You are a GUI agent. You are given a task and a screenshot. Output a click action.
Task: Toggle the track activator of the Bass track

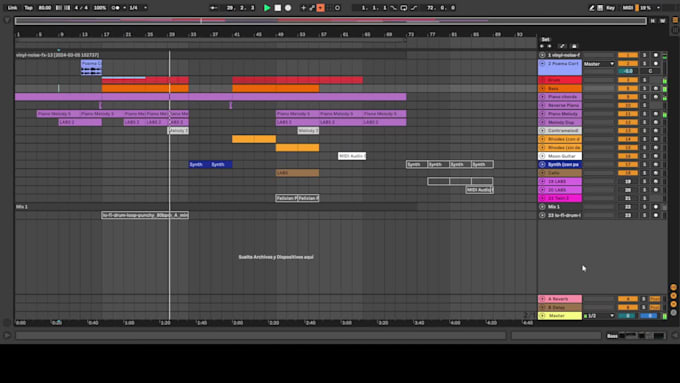coord(628,88)
